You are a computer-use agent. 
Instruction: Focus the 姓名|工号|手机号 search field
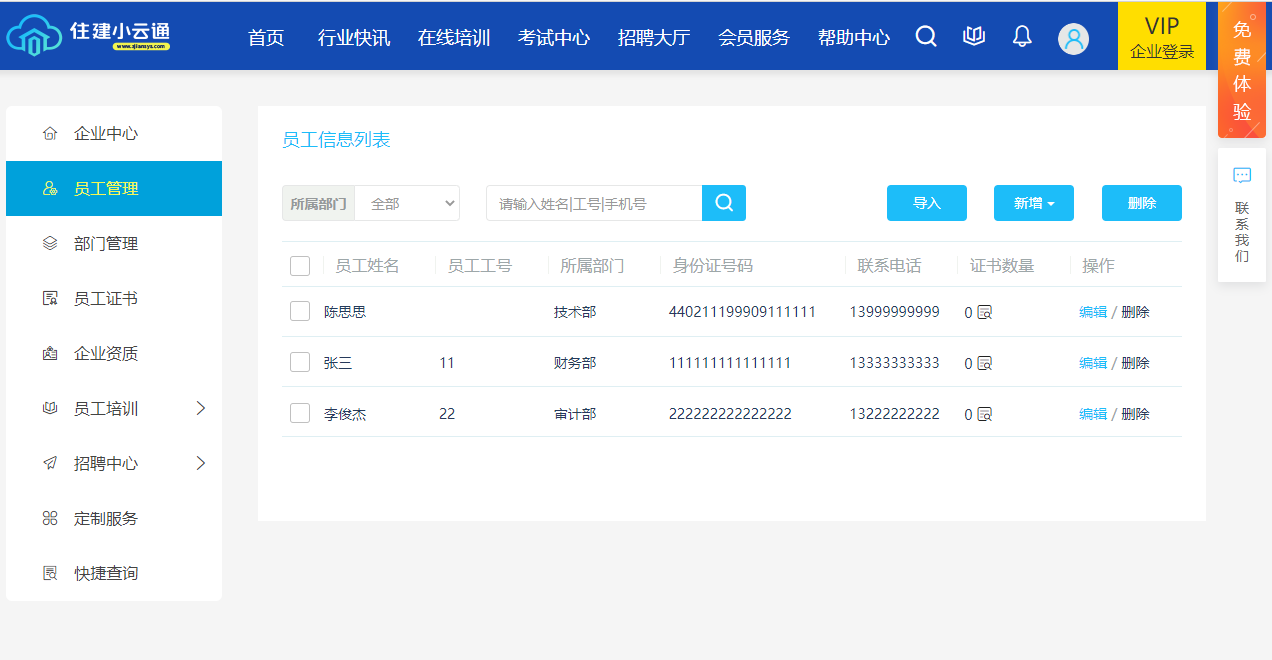594,203
